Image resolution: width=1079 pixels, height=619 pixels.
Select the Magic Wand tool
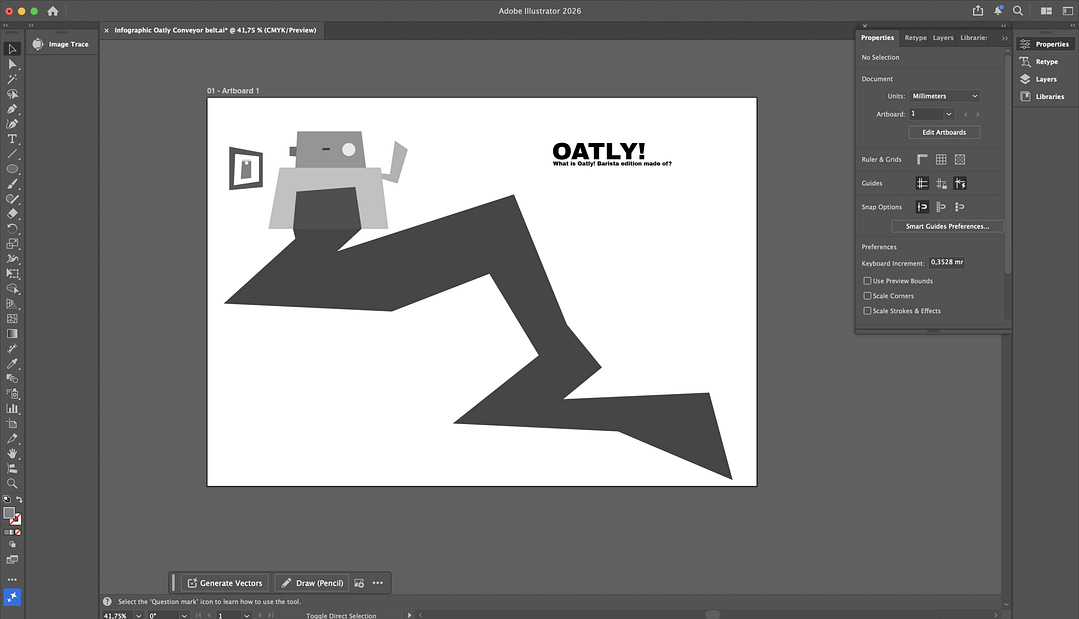13,79
